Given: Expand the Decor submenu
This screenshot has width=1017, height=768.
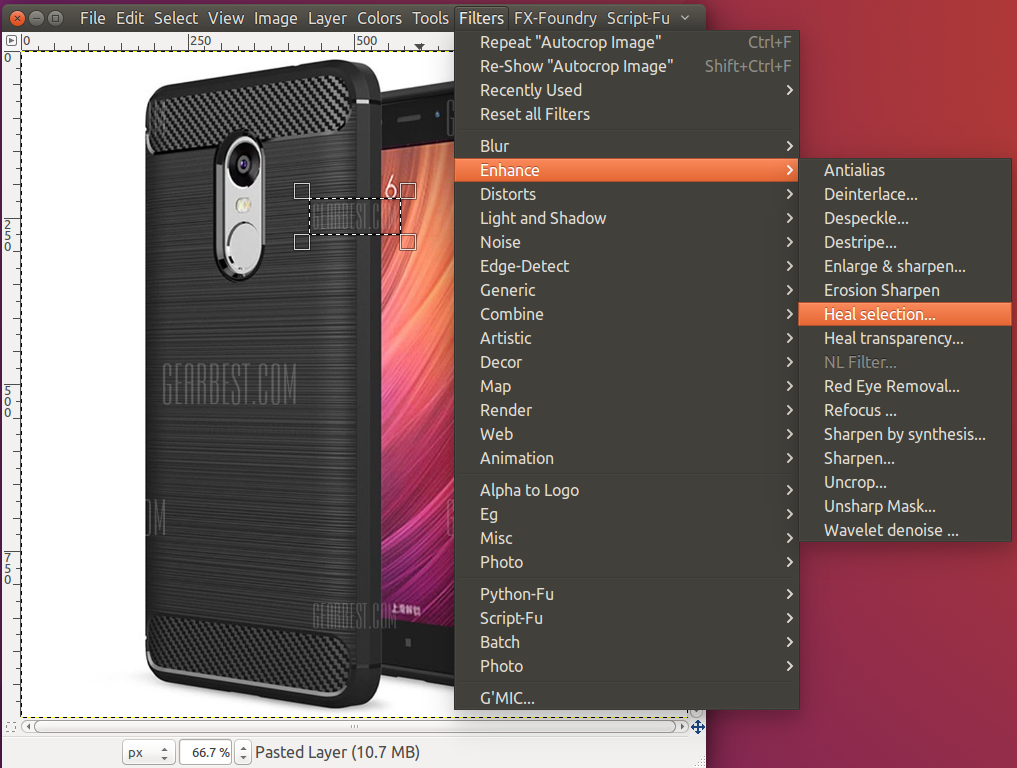Looking at the screenshot, I should pyautogui.click(x=627, y=362).
